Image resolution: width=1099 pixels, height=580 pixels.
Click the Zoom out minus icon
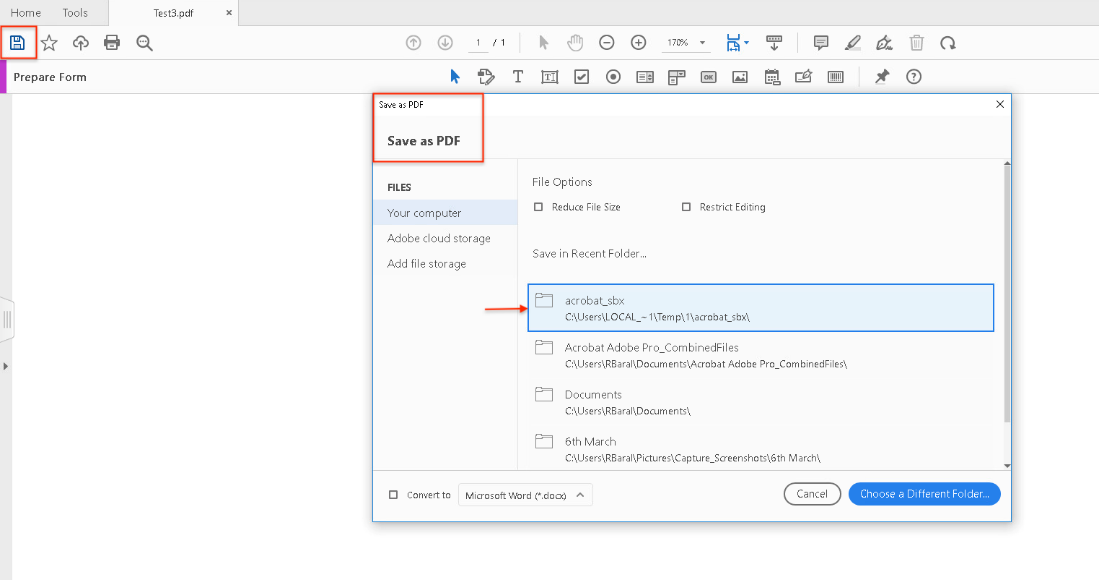click(606, 42)
